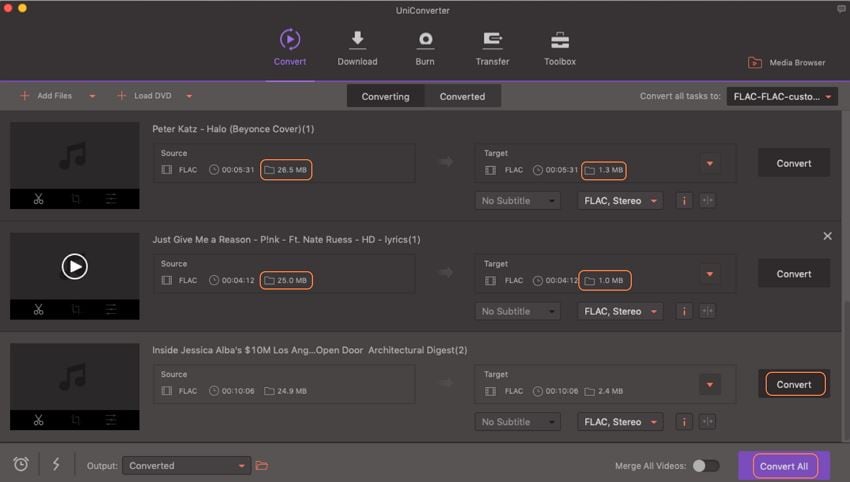850x482 pixels.
Task: Open the Burn section
Action: point(425,48)
